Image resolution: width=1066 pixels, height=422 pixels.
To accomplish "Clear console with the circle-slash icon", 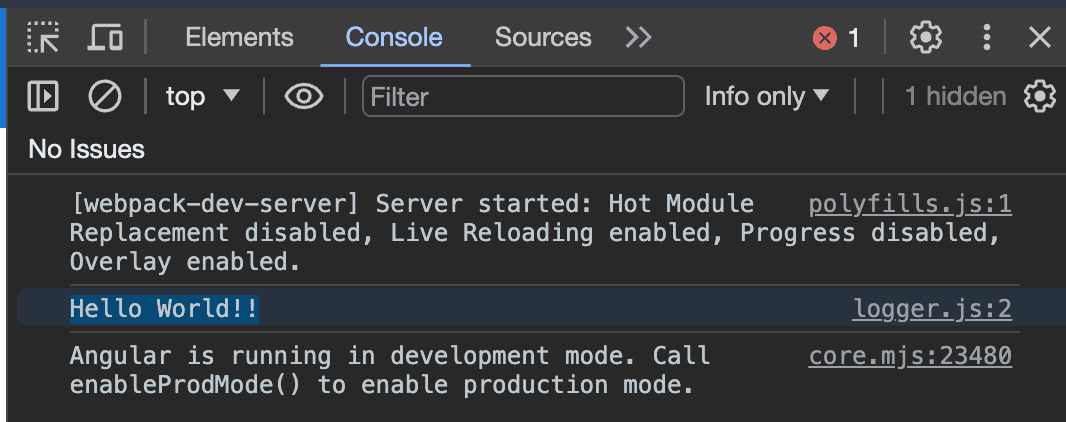I will click(105, 96).
